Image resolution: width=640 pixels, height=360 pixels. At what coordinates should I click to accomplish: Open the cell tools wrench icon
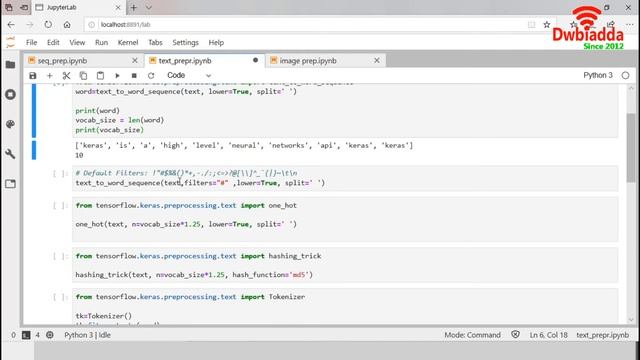tap(11, 154)
